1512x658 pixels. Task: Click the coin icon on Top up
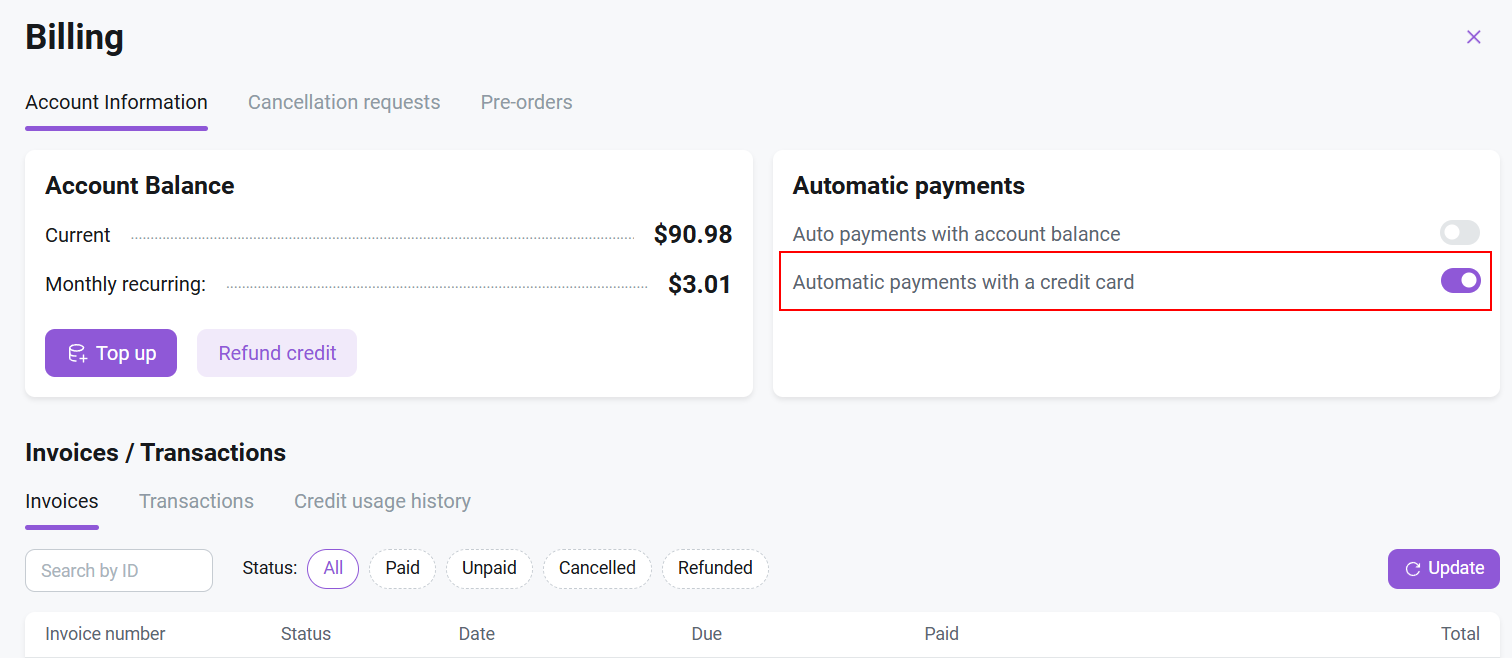click(77, 353)
